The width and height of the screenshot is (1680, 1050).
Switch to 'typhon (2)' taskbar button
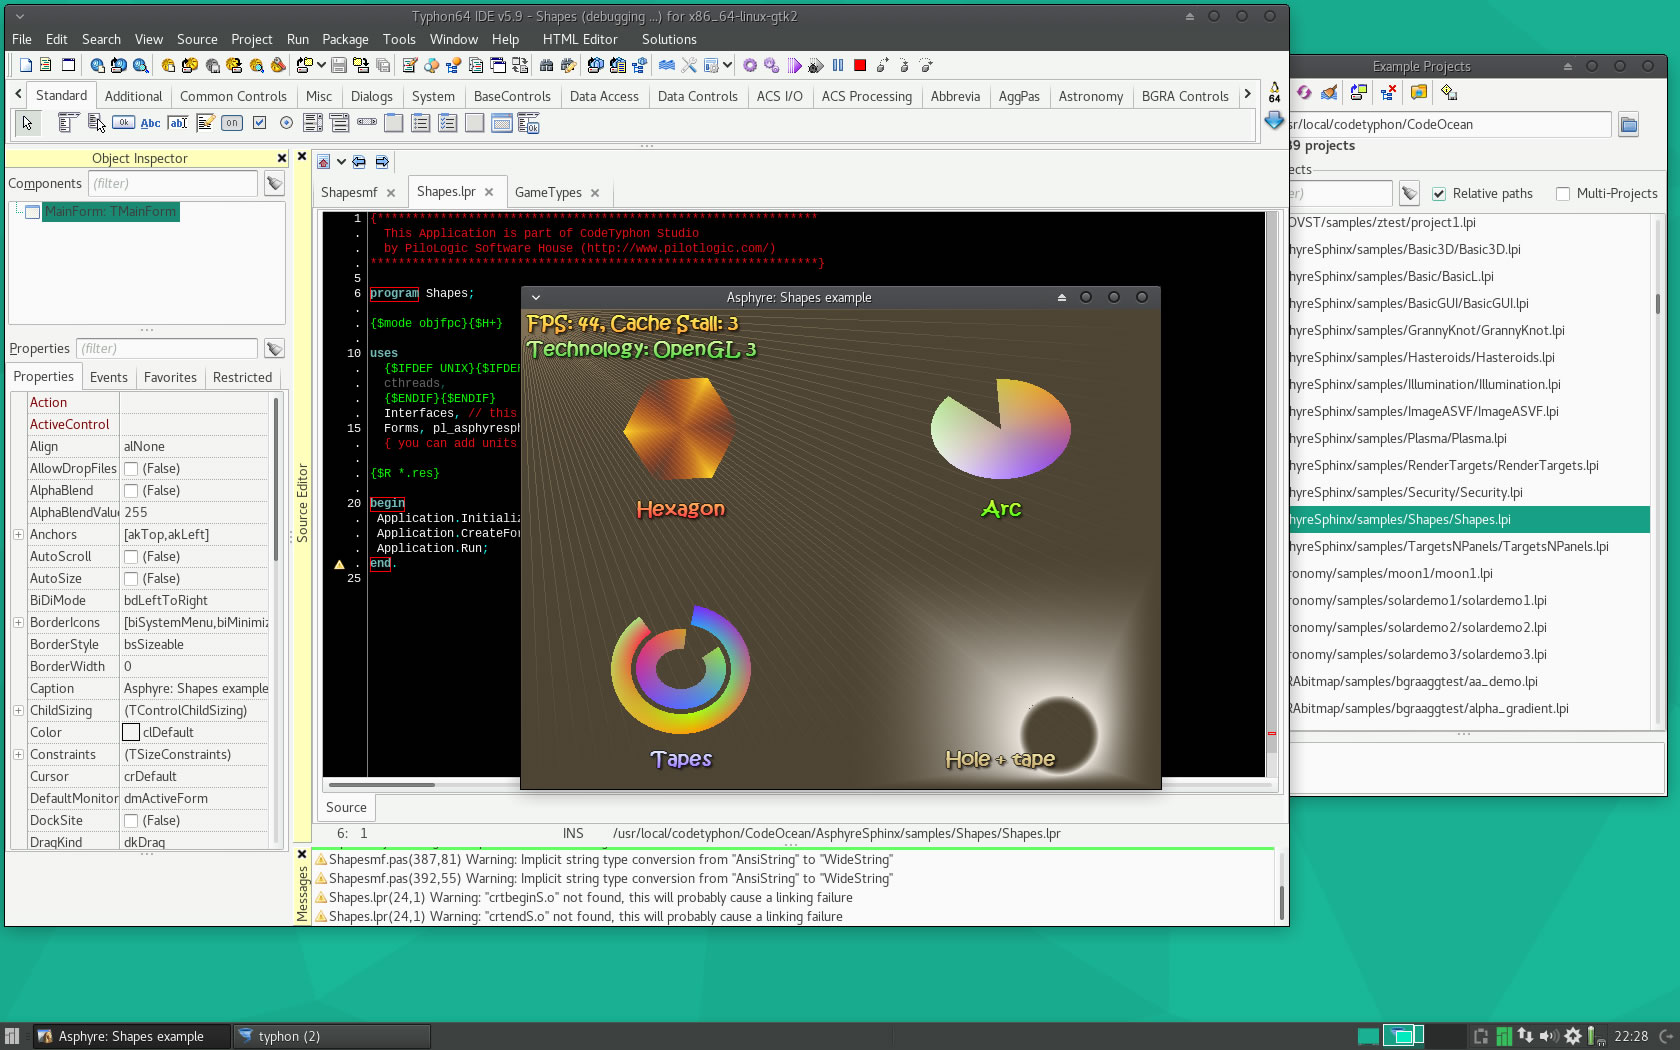333,1036
